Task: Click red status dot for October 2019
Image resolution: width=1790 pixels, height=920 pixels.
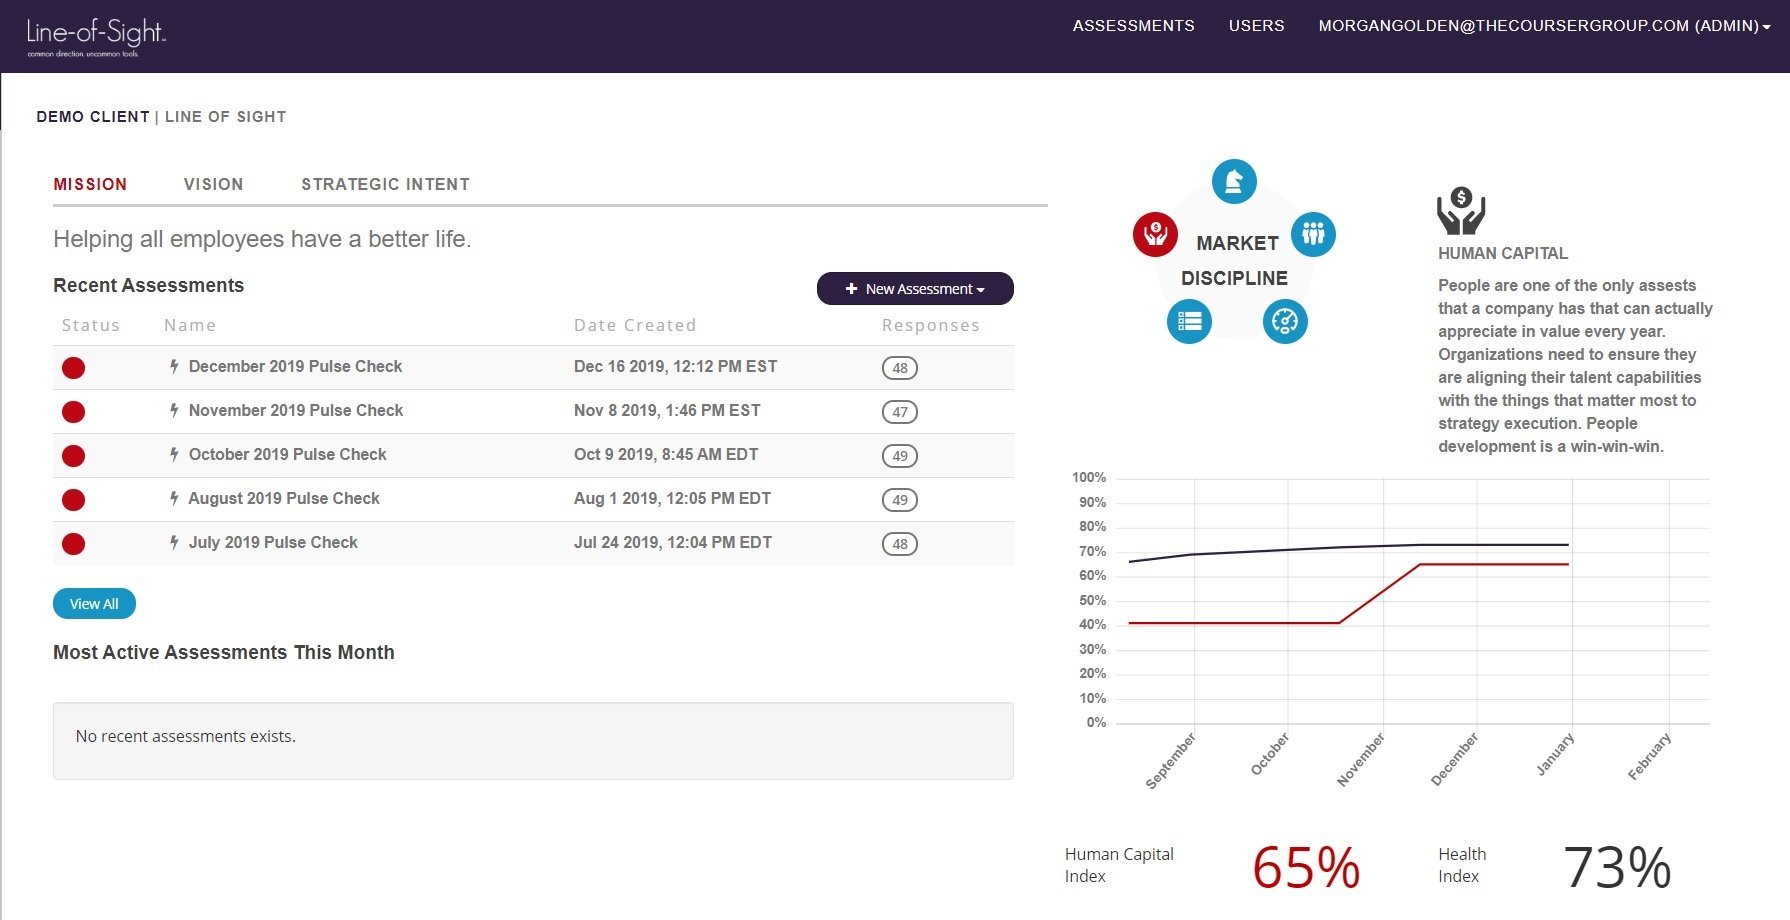Action: tap(73, 456)
